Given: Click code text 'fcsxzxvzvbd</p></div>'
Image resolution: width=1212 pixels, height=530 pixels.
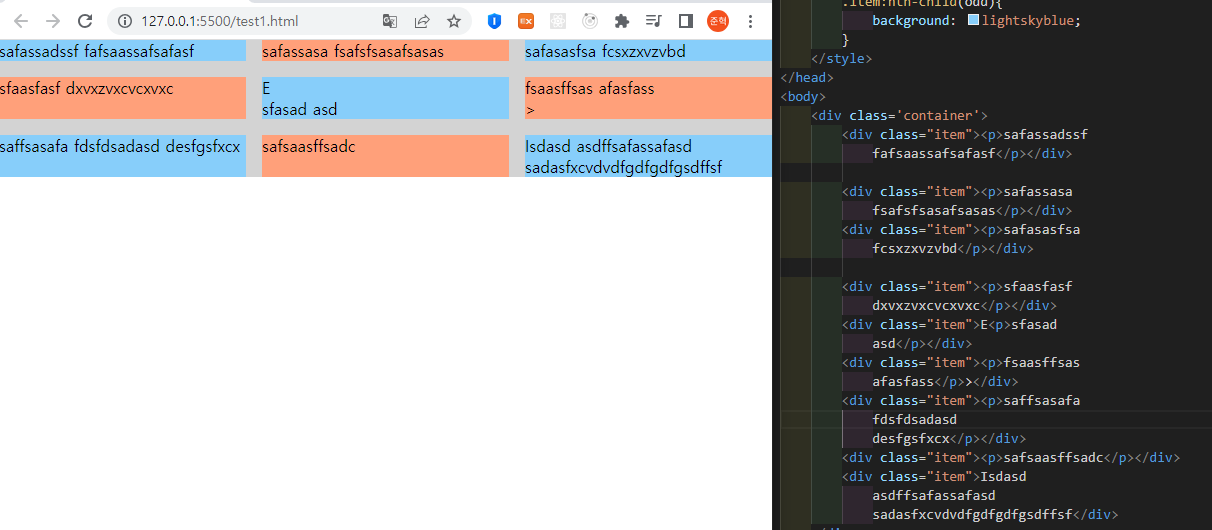Looking at the screenshot, I should (x=952, y=248).
